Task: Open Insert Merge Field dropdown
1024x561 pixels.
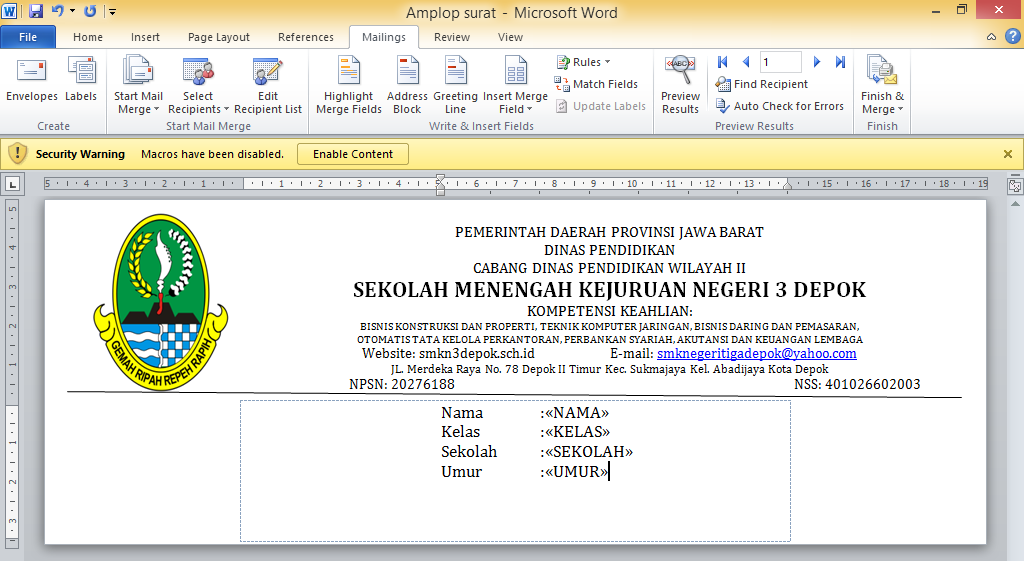Action: pos(515,85)
